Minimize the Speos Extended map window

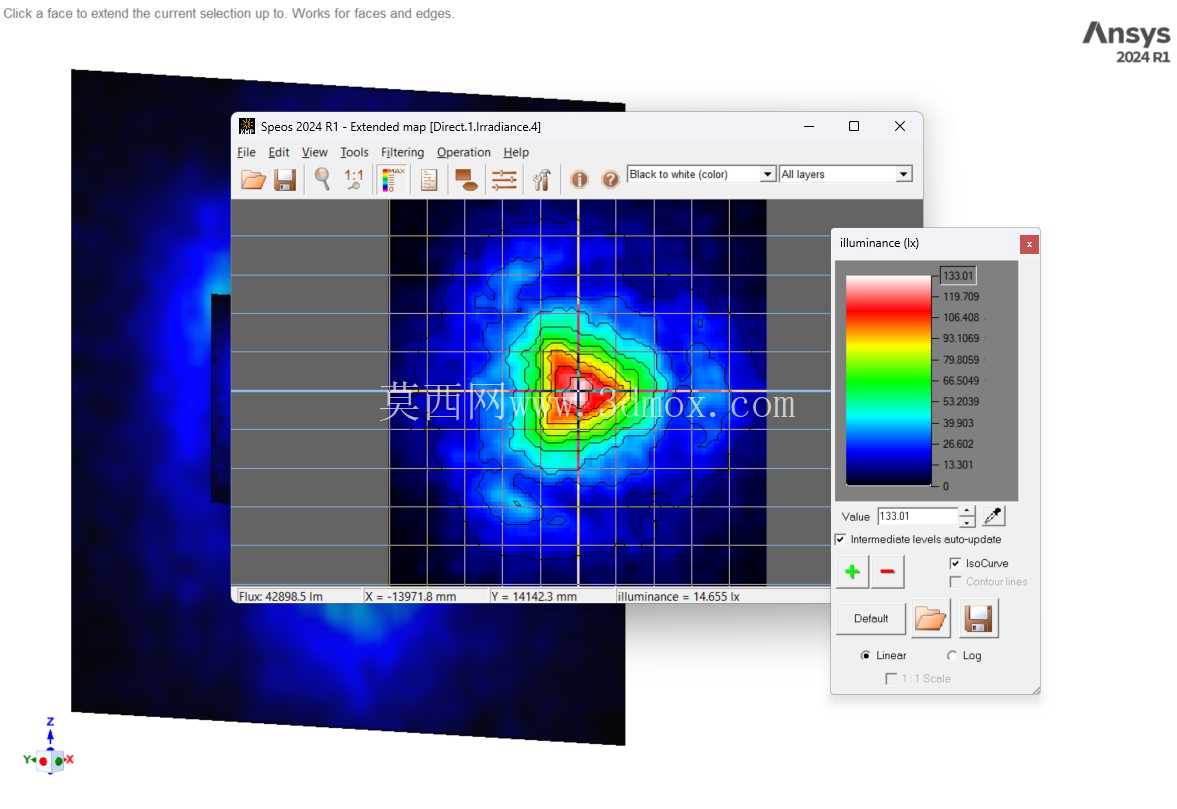(x=808, y=126)
